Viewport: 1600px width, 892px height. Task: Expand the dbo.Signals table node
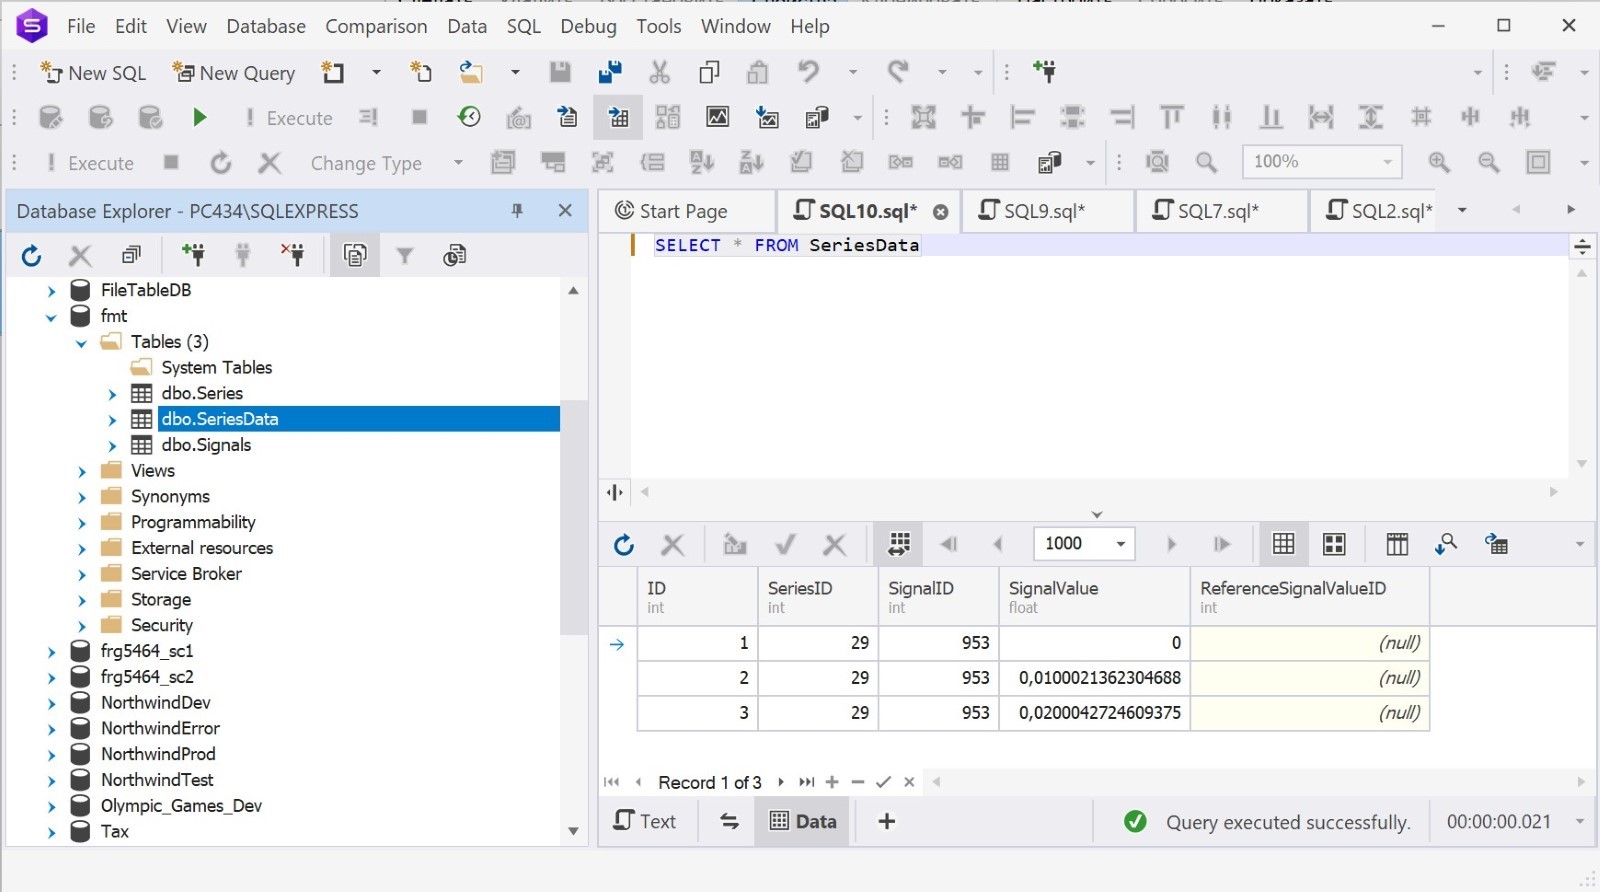click(x=112, y=446)
